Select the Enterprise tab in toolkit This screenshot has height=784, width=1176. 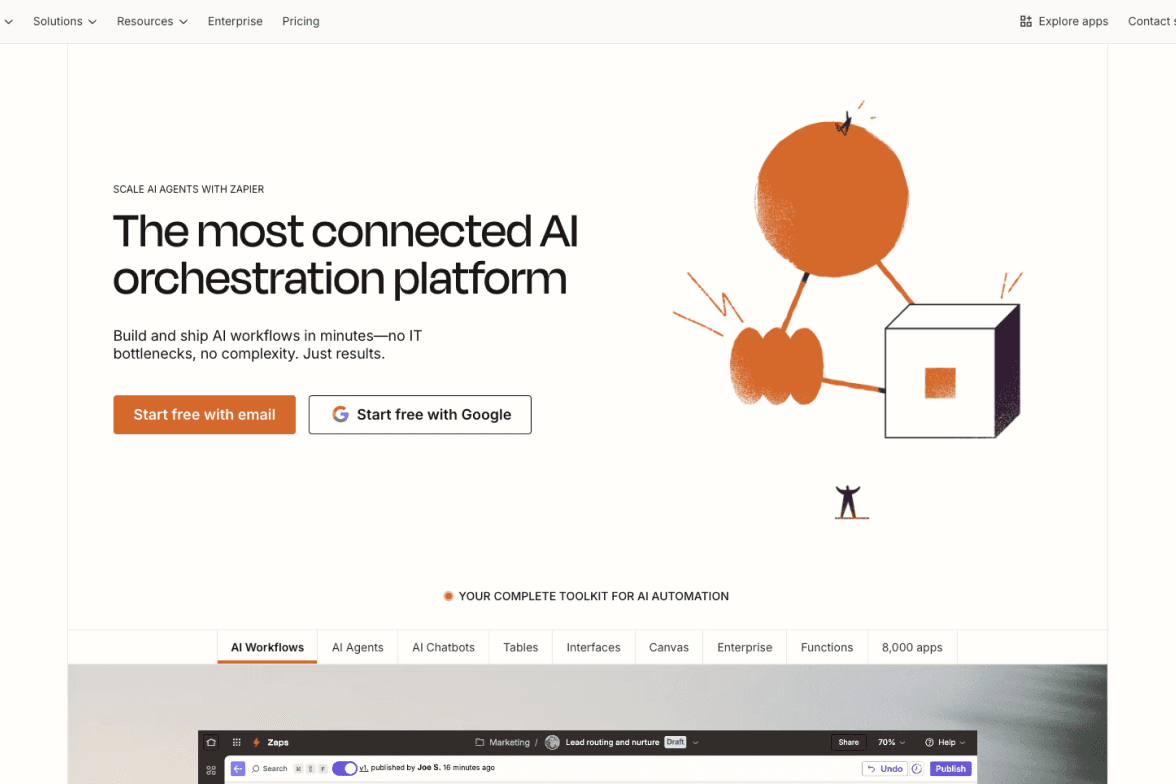[745, 647]
